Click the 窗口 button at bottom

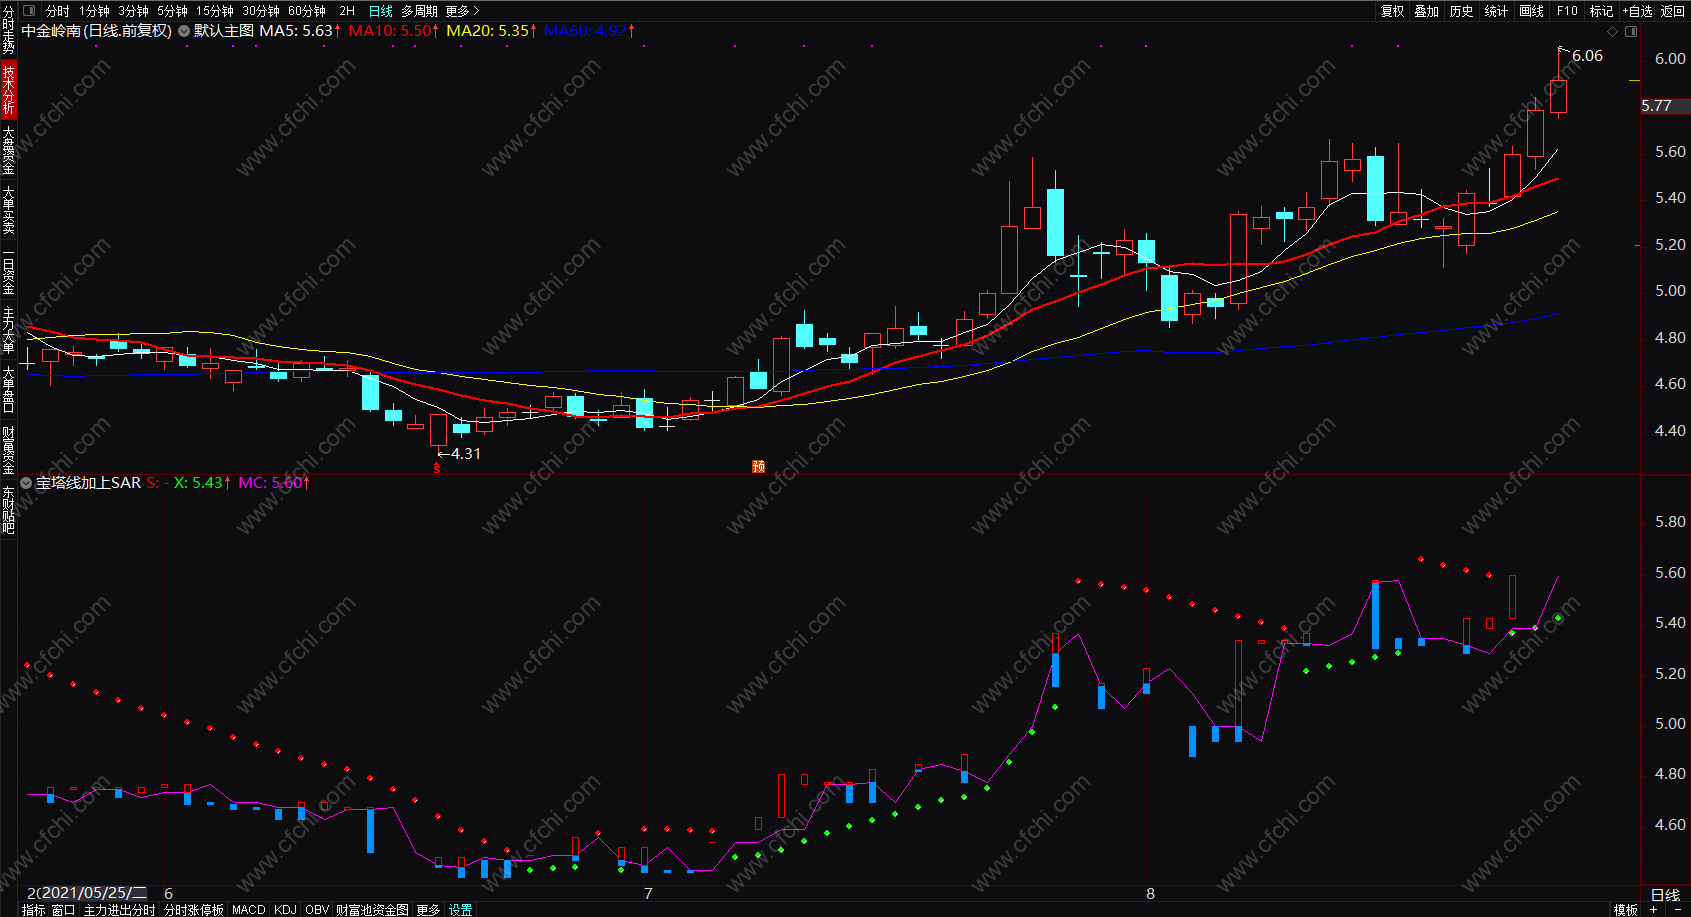pyautogui.click(x=63, y=910)
